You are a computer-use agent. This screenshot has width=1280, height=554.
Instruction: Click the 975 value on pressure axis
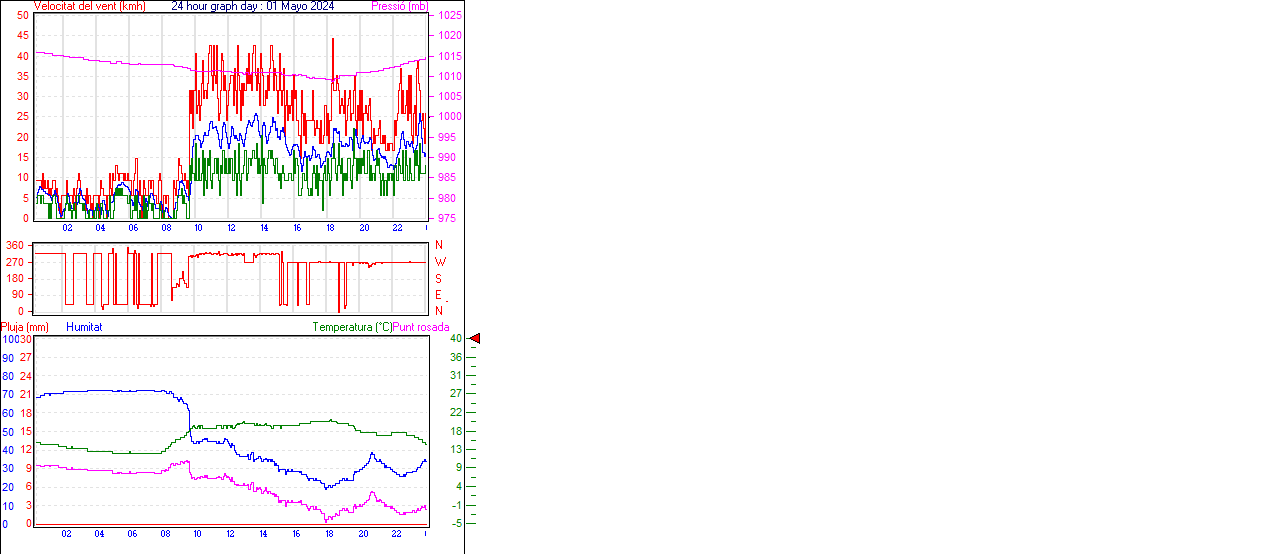point(446,218)
